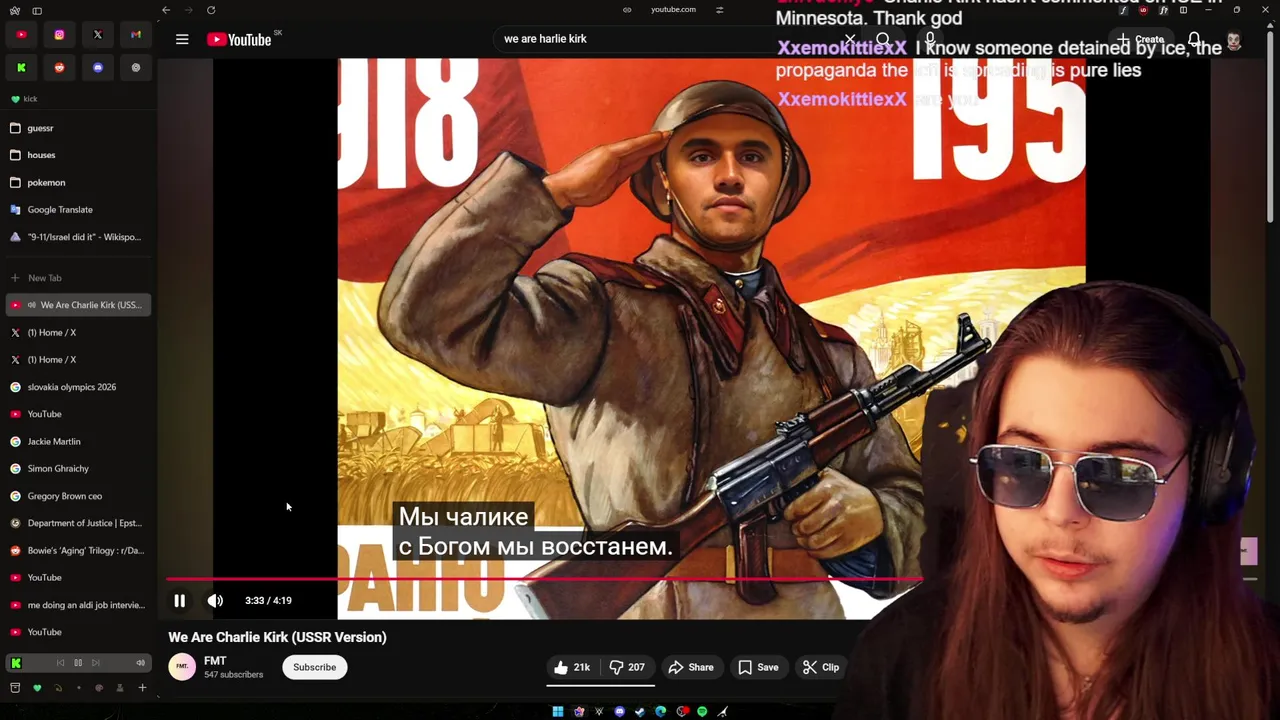Expand the pokemon folder

pos(79,182)
